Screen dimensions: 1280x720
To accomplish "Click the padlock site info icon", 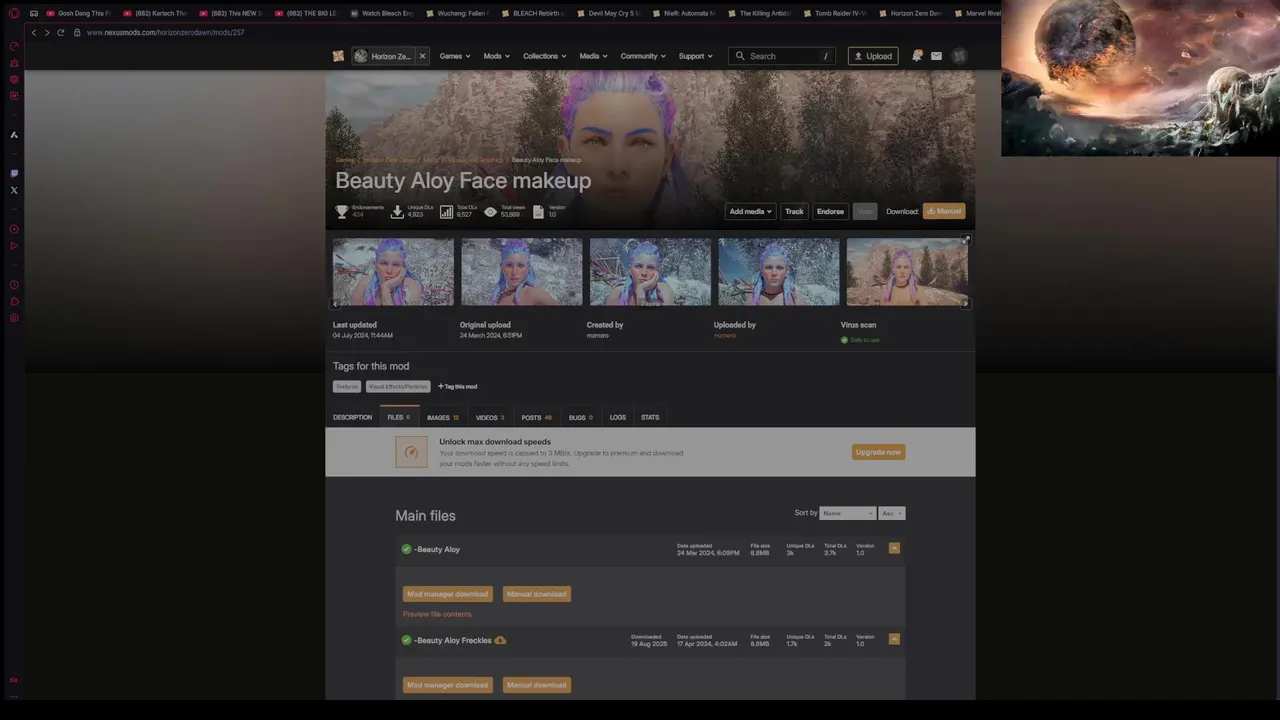I will point(77,32).
